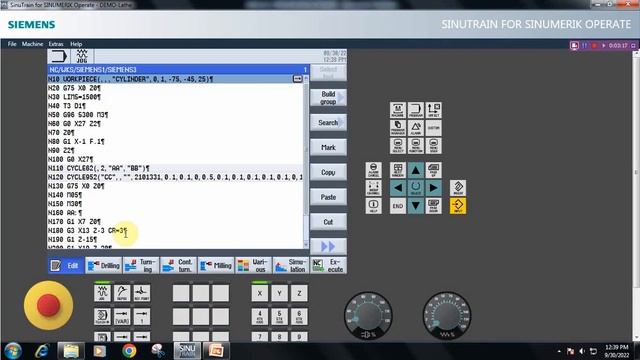The height and width of the screenshot is (360, 640).
Task: Click the Mark softkey
Action: coord(328,147)
